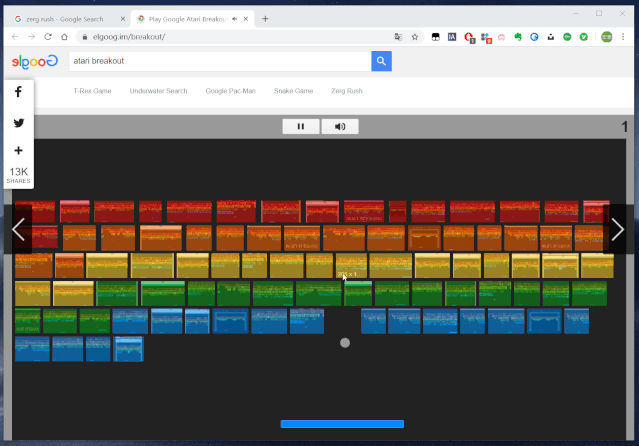Open the translate page icon
This screenshot has width=639, height=446.
pyautogui.click(x=398, y=37)
